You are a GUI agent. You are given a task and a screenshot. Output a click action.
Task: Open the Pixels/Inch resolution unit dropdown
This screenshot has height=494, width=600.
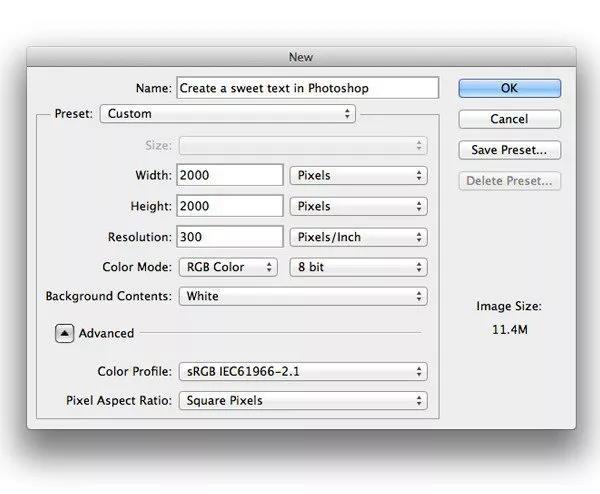point(358,237)
